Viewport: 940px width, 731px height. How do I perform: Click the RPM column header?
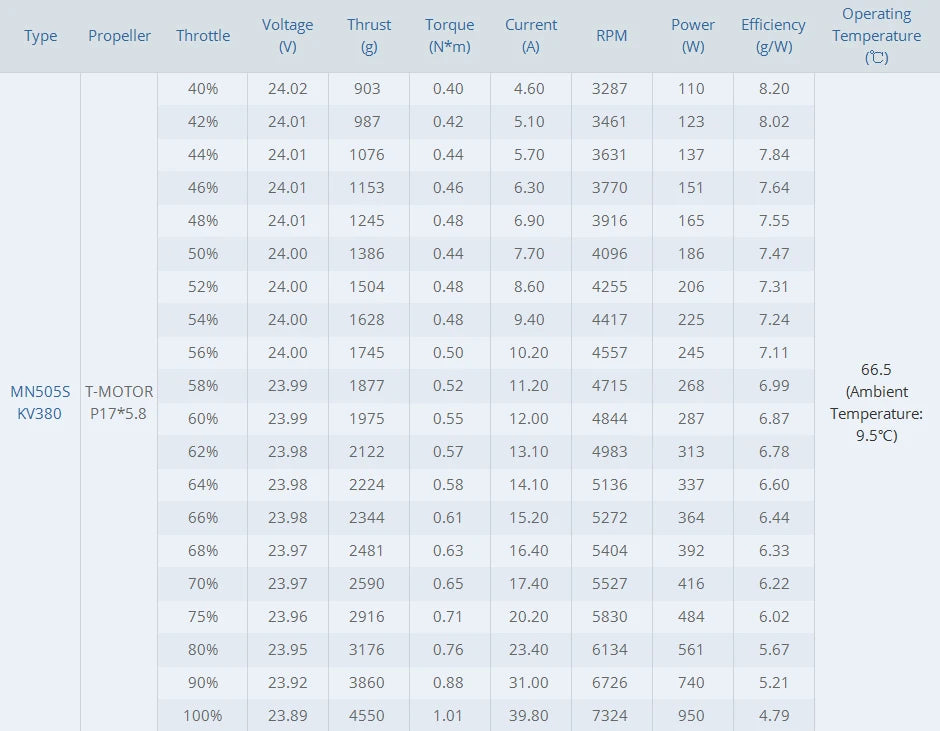(611, 36)
